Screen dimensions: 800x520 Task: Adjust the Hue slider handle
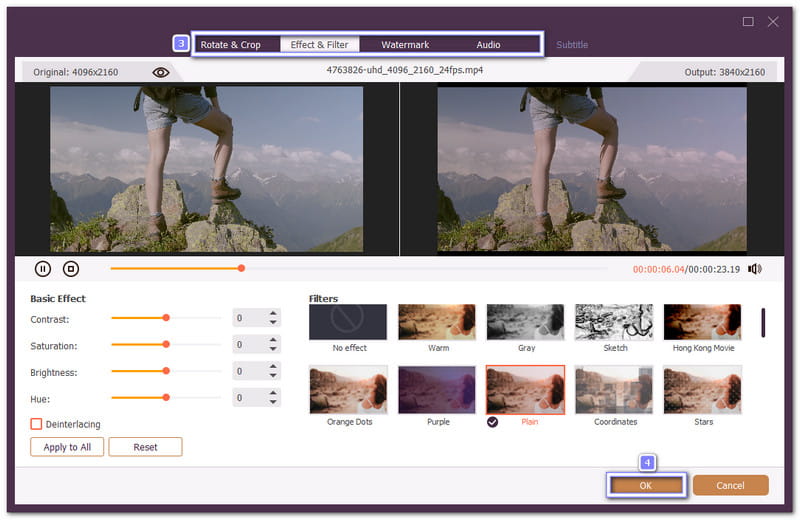click(166, 398)
